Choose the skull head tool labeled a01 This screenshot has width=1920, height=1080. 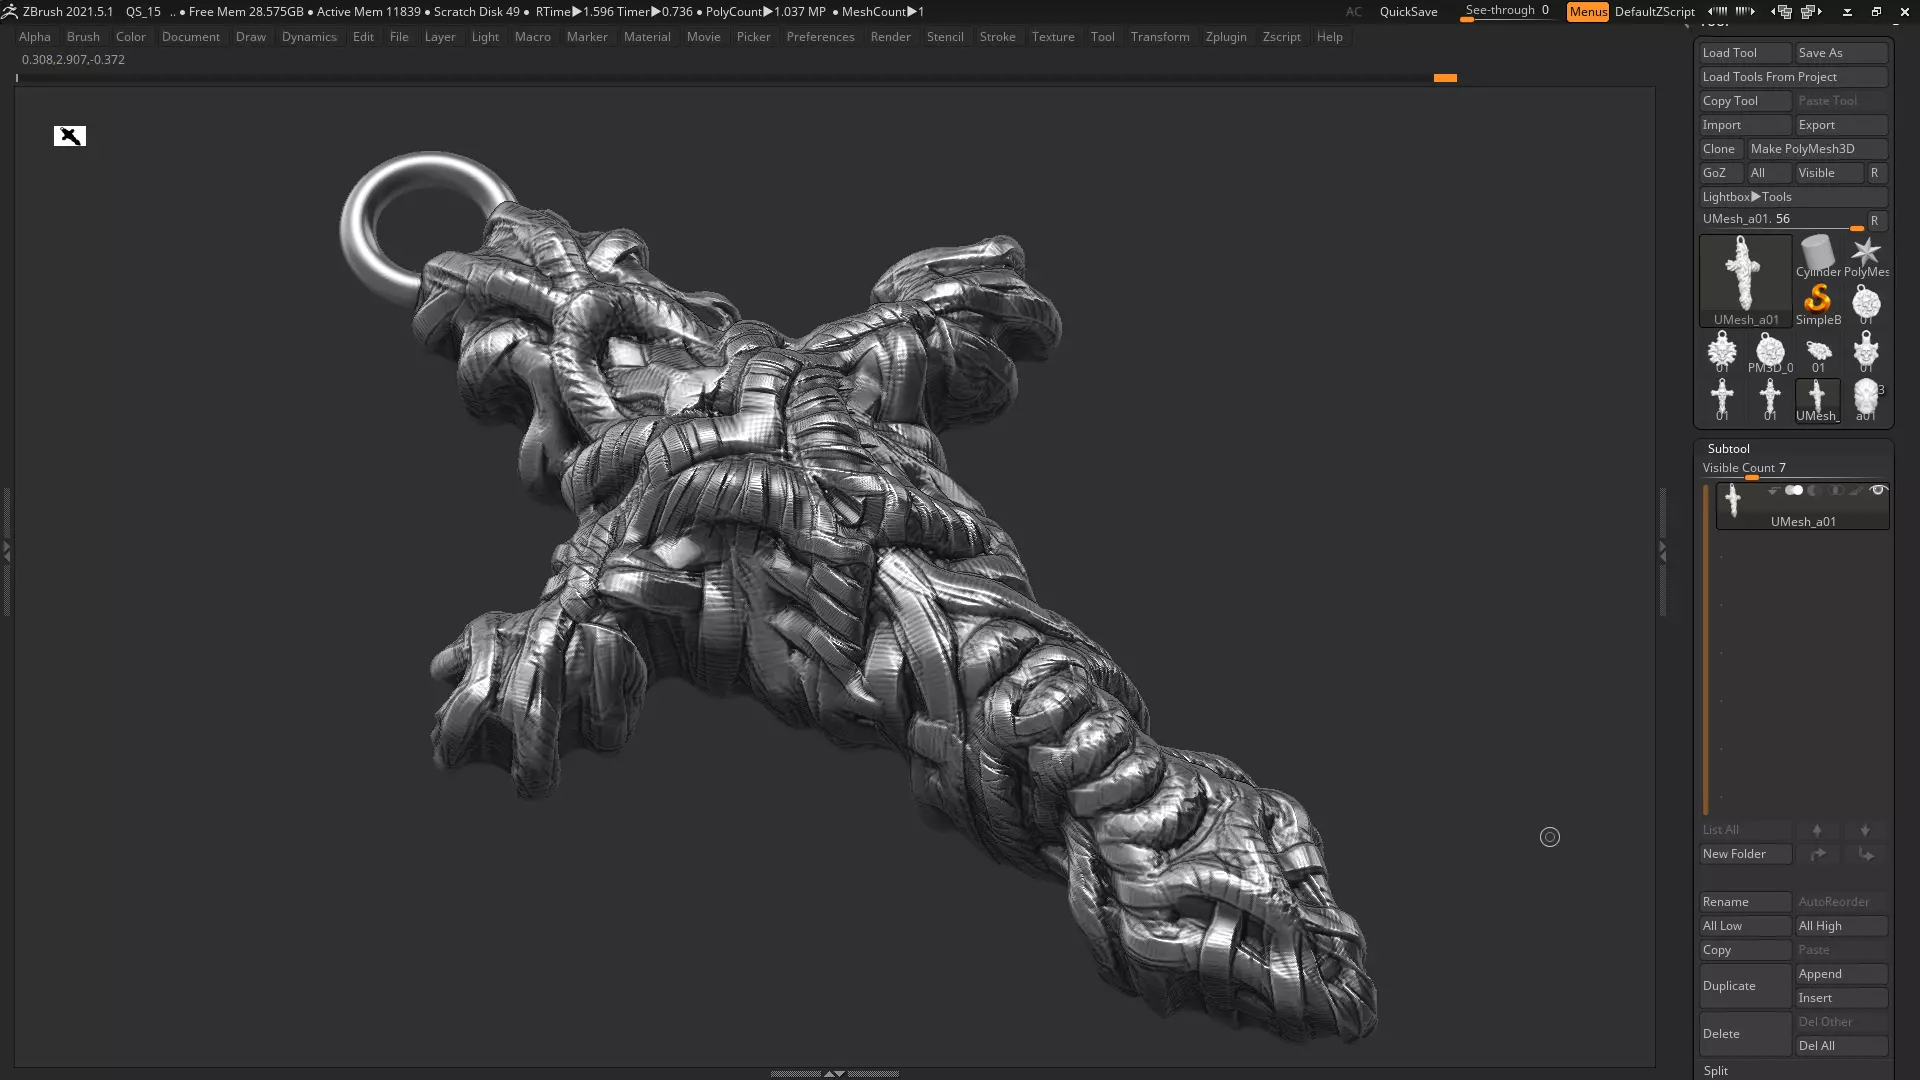coord(1866,401)
